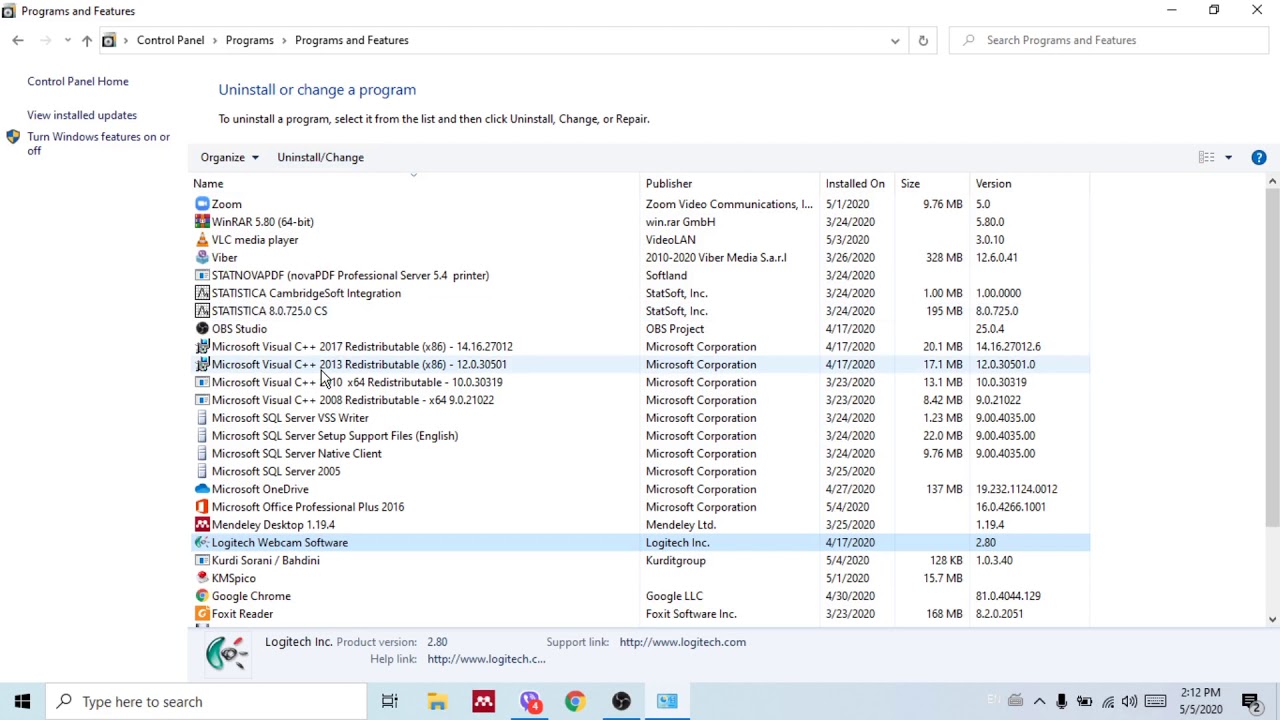The height and width of the screenshot is (720, 1280).
Task: Click the volume speaker tray icon
Action: 1129,702
